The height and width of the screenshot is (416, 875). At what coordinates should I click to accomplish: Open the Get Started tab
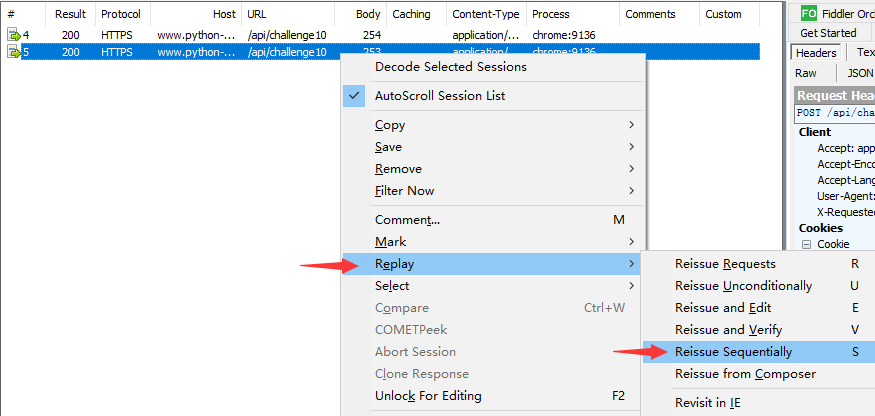828,33
